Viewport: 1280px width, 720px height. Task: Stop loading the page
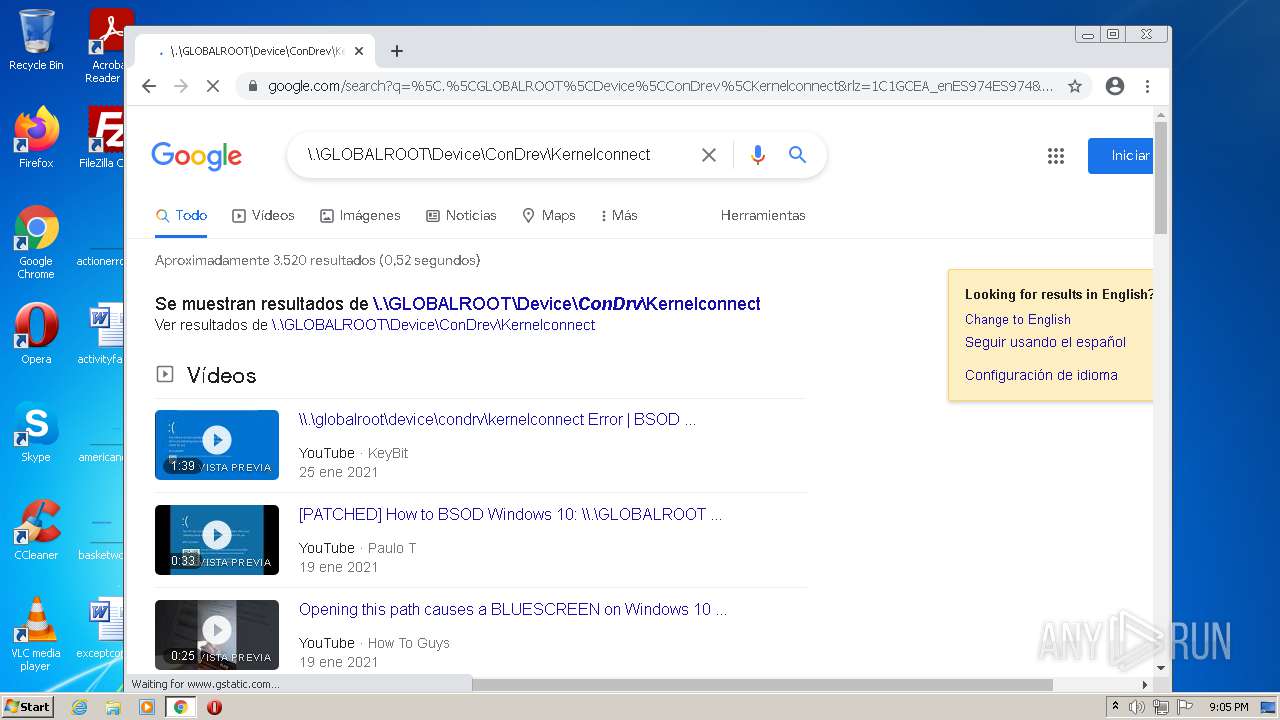(212, 86)
